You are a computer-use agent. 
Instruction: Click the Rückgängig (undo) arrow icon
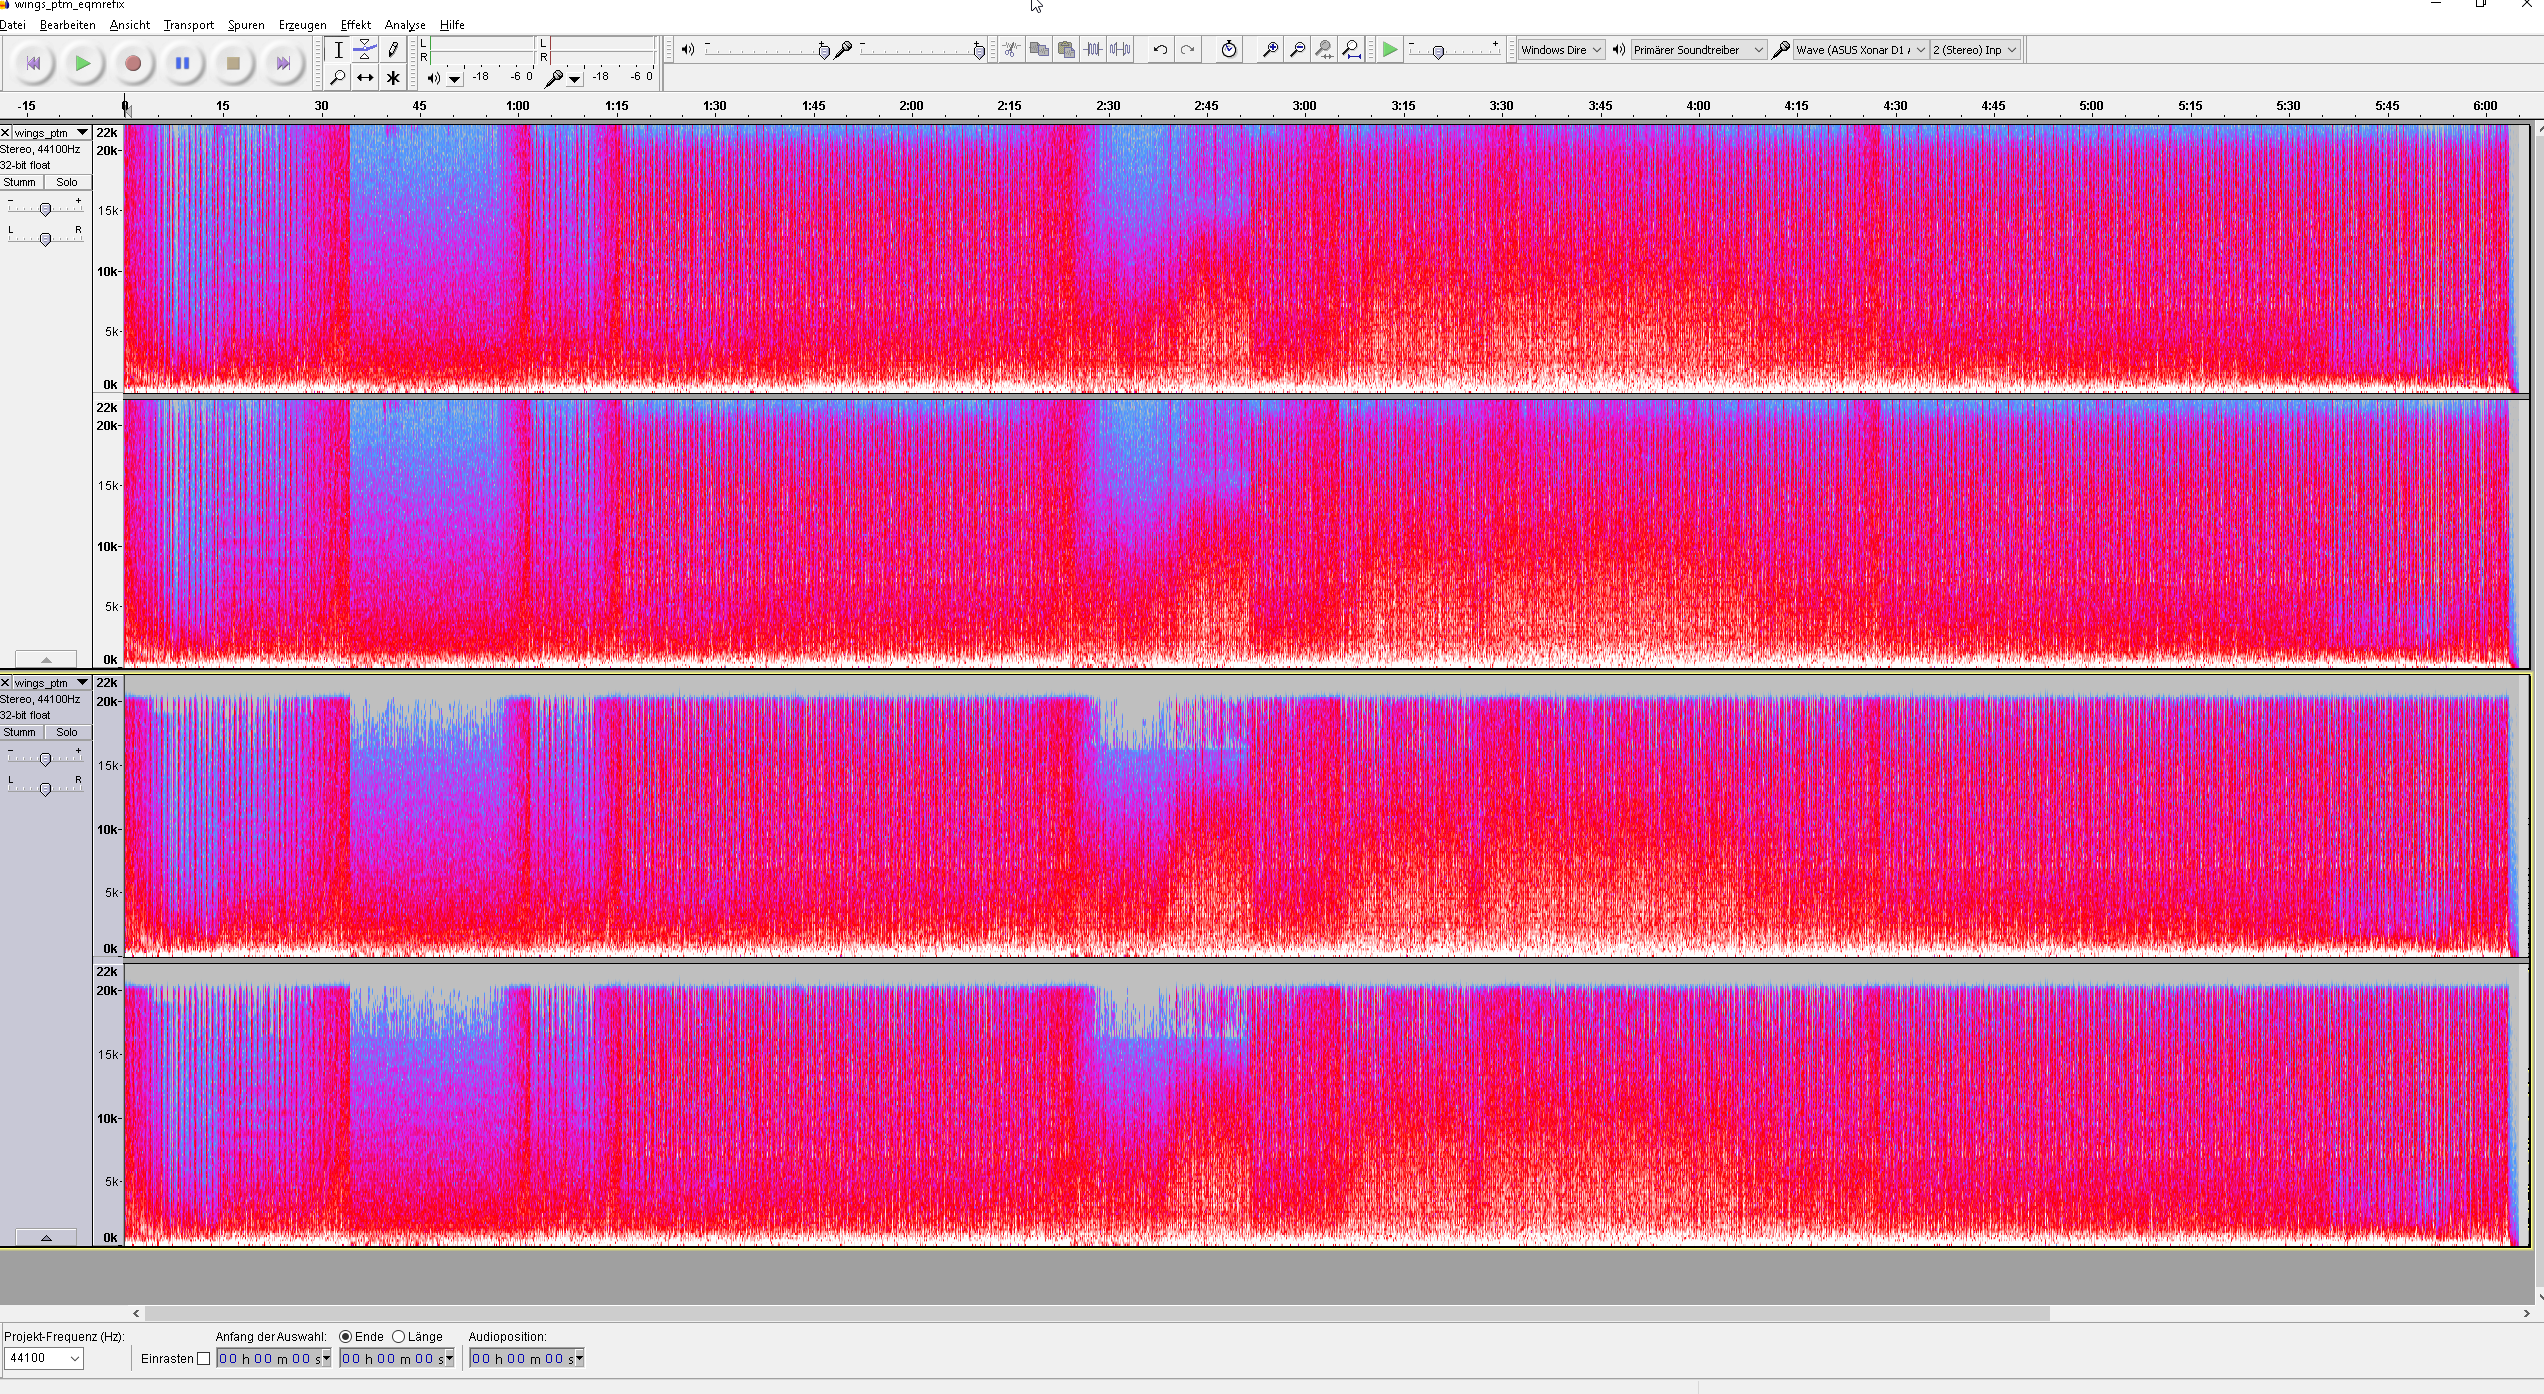1159,49
